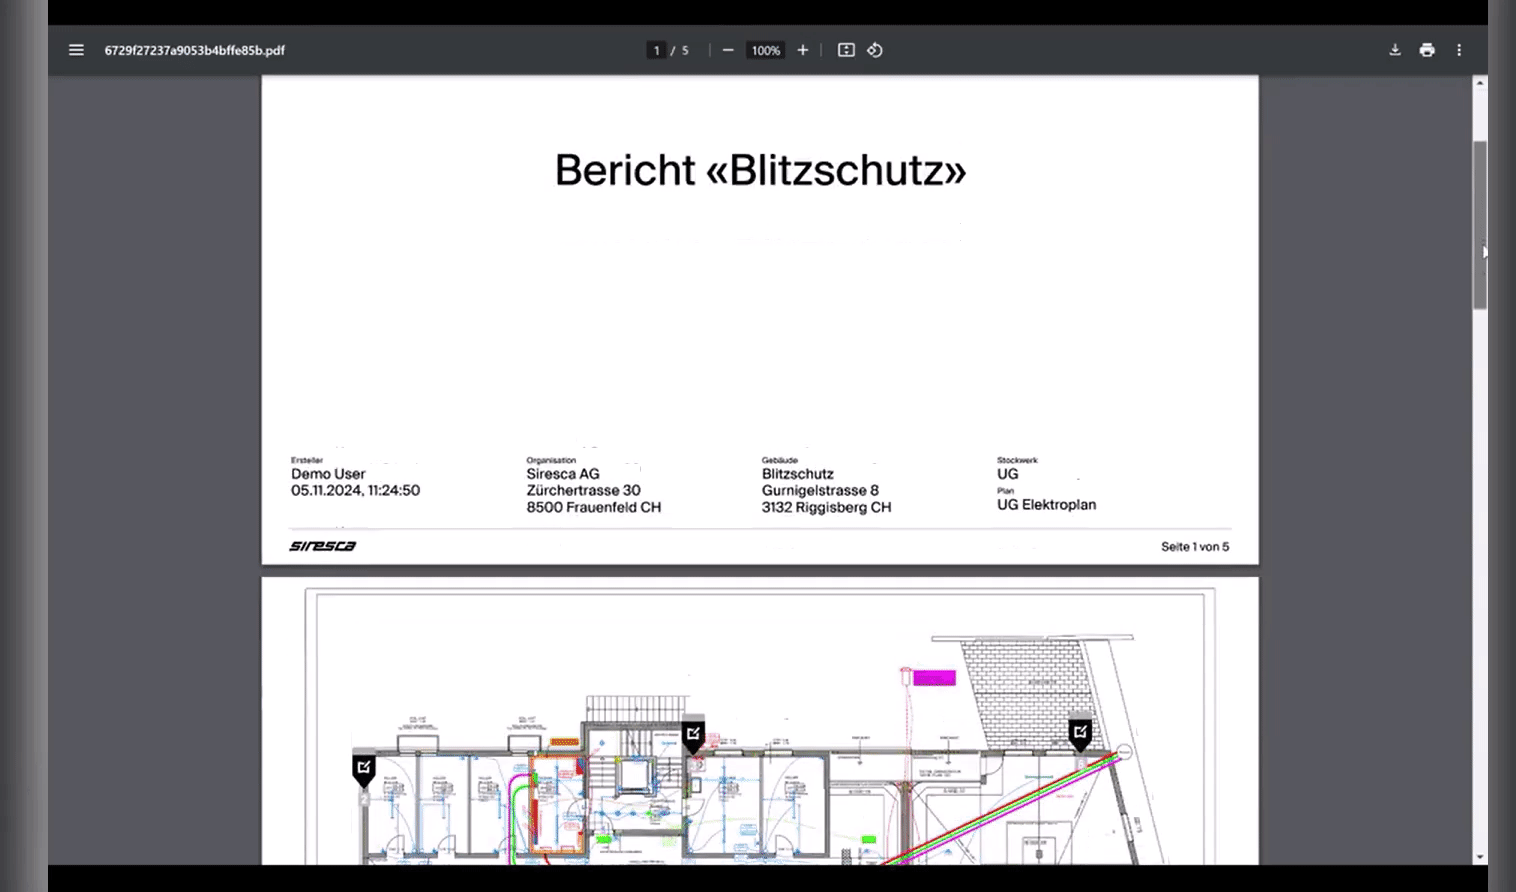
Task: Rotate the PDF counterclockwise
Action: [875, 50]
